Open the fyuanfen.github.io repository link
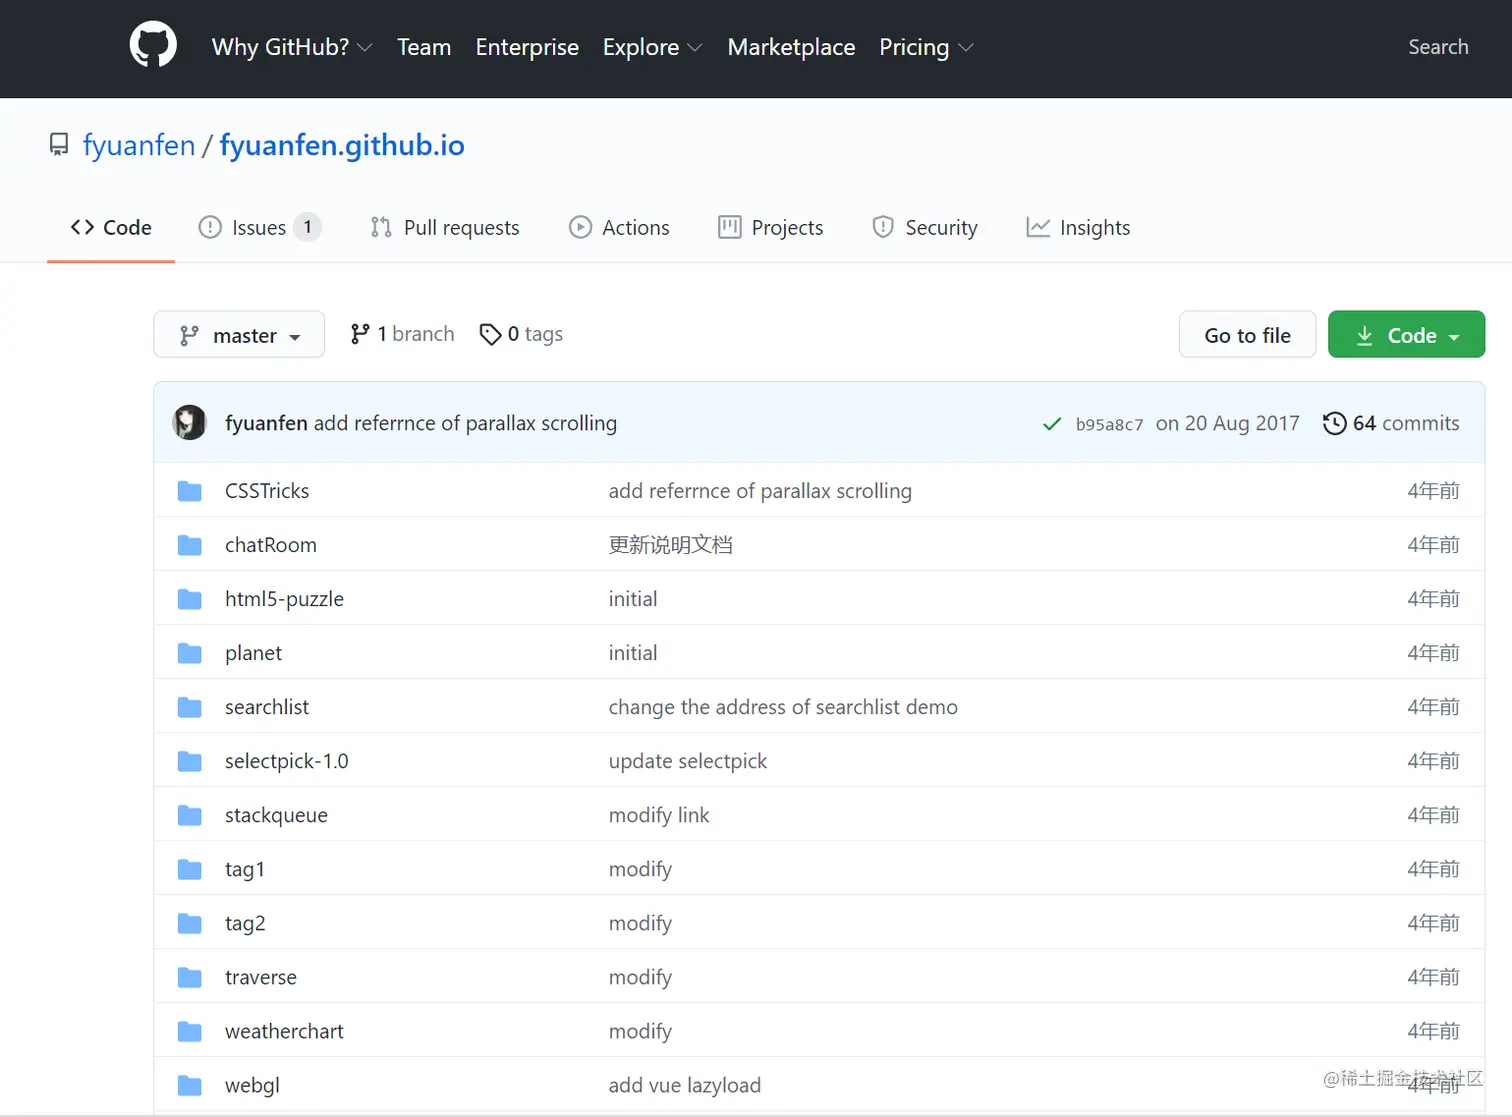The width and height of the screenshot is (1512, 1117). (342, 145)
